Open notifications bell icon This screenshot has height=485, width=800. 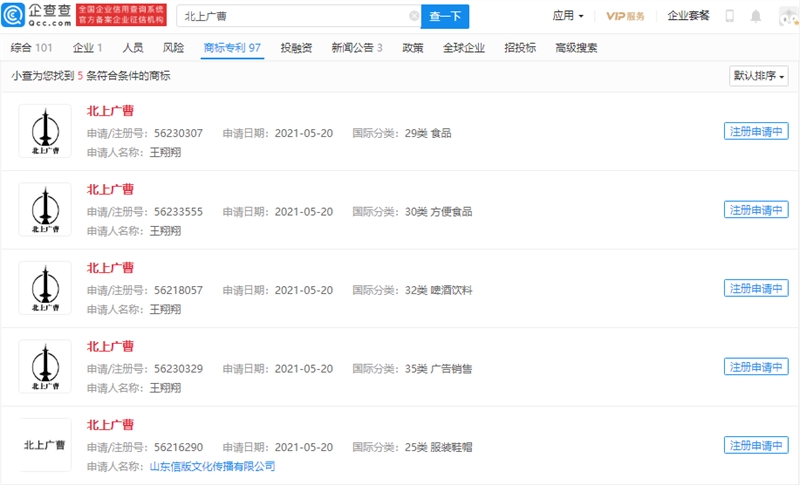tap(756, 16)
